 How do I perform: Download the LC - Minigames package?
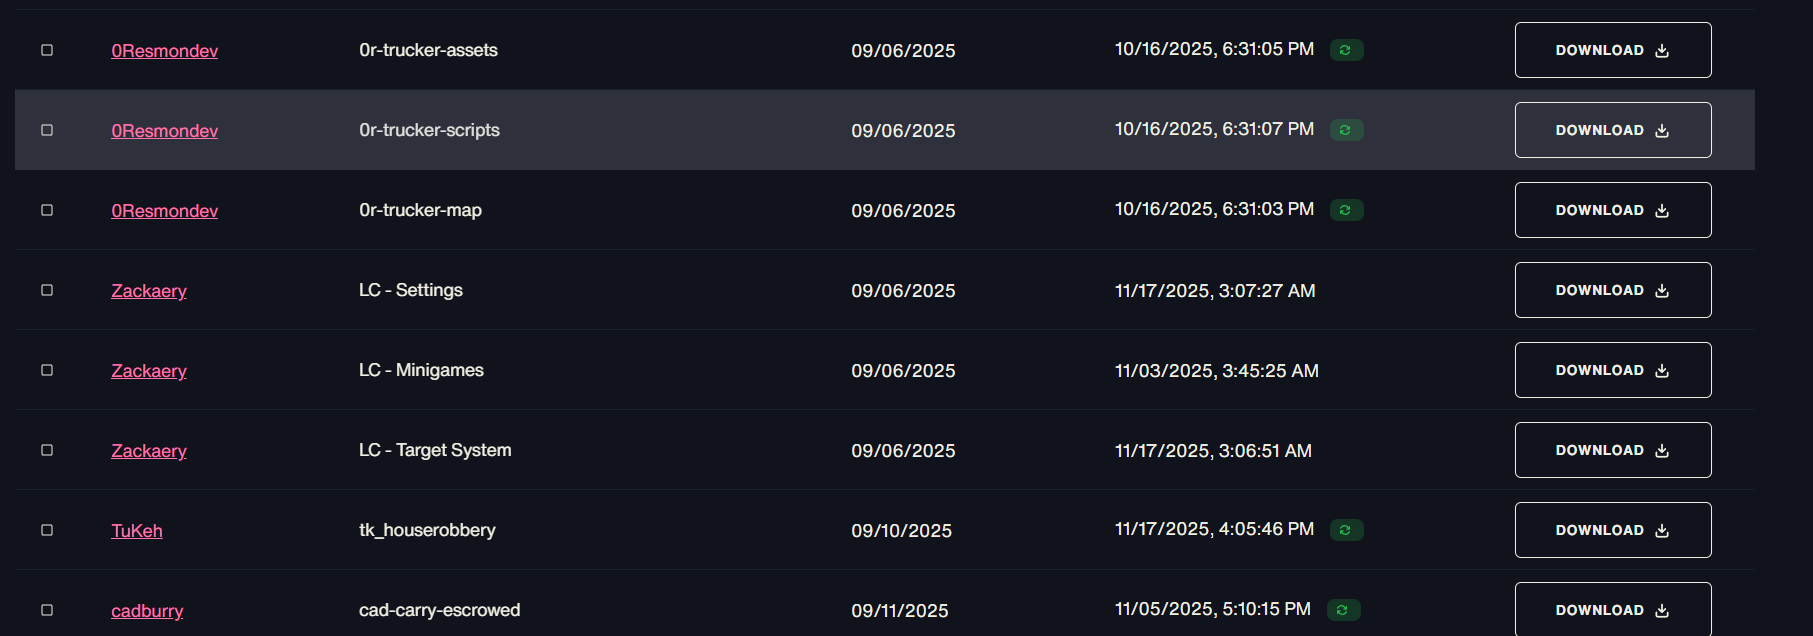(1613, 370)
